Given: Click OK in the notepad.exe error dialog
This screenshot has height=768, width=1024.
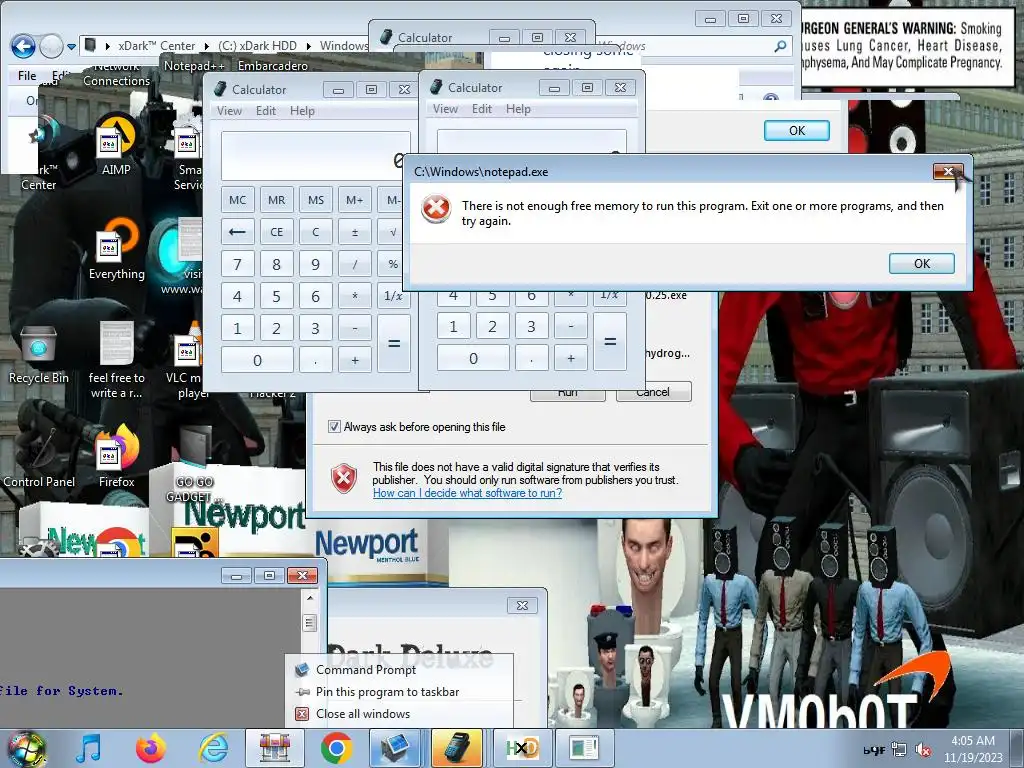Looking at the screenshot, I should [x=921, y=263].
